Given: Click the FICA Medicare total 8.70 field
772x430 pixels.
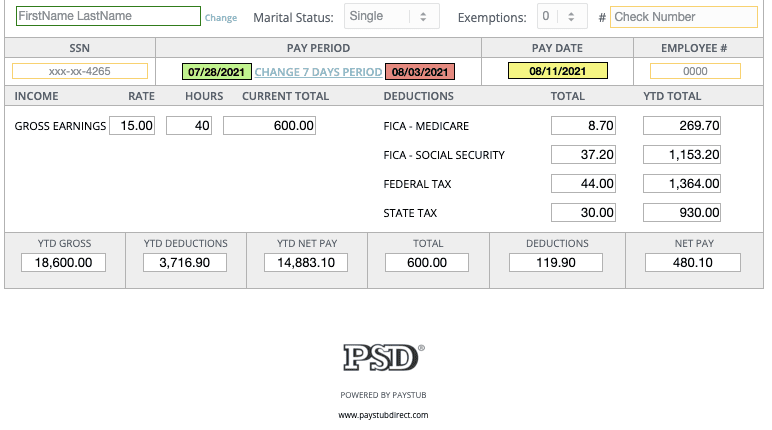Looking at the screenshot, I should 585,126.
